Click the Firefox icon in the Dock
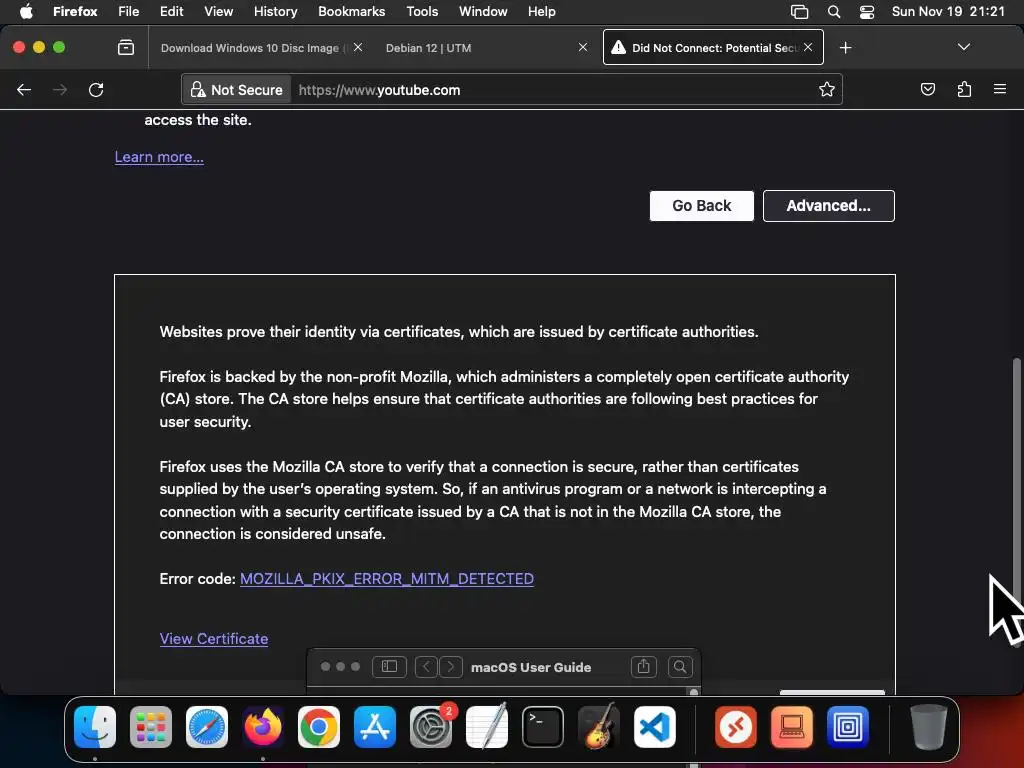Screen dimensions: 1024x768 (263, 727)
